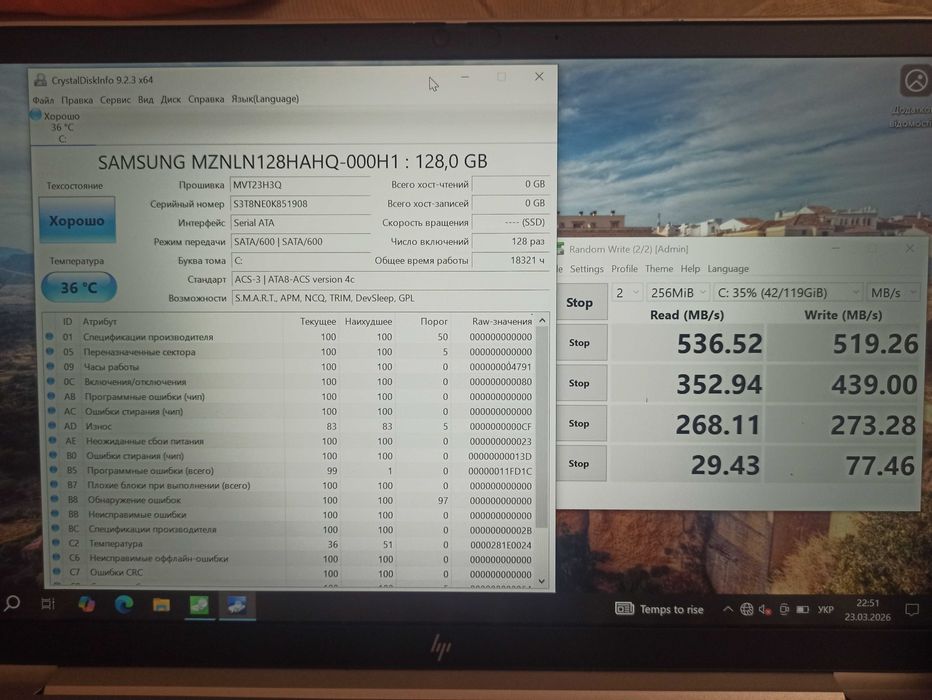Click the Атрибут column header
Viewport: 932px width, 700px height.
point(99,321)
